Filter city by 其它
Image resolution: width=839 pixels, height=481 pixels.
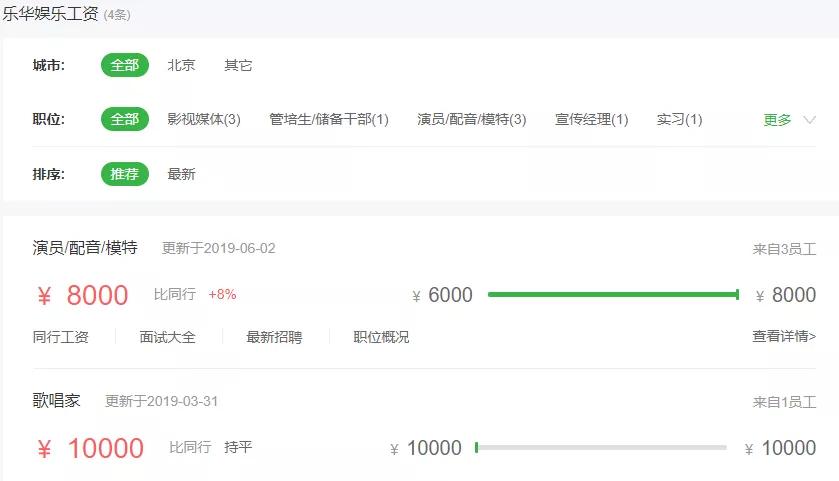(238, 65)
